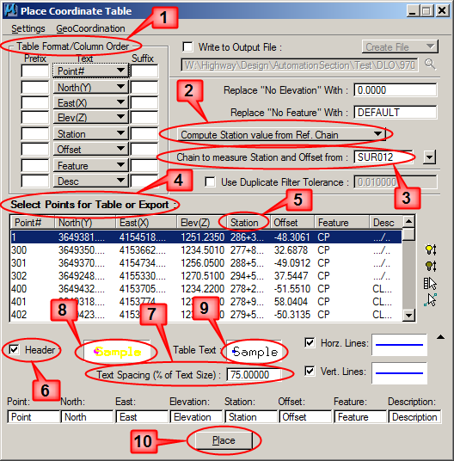The image size is (454, 461).
Task: Enable Write to Output File checkbox
Action: [x=188, y=47]
